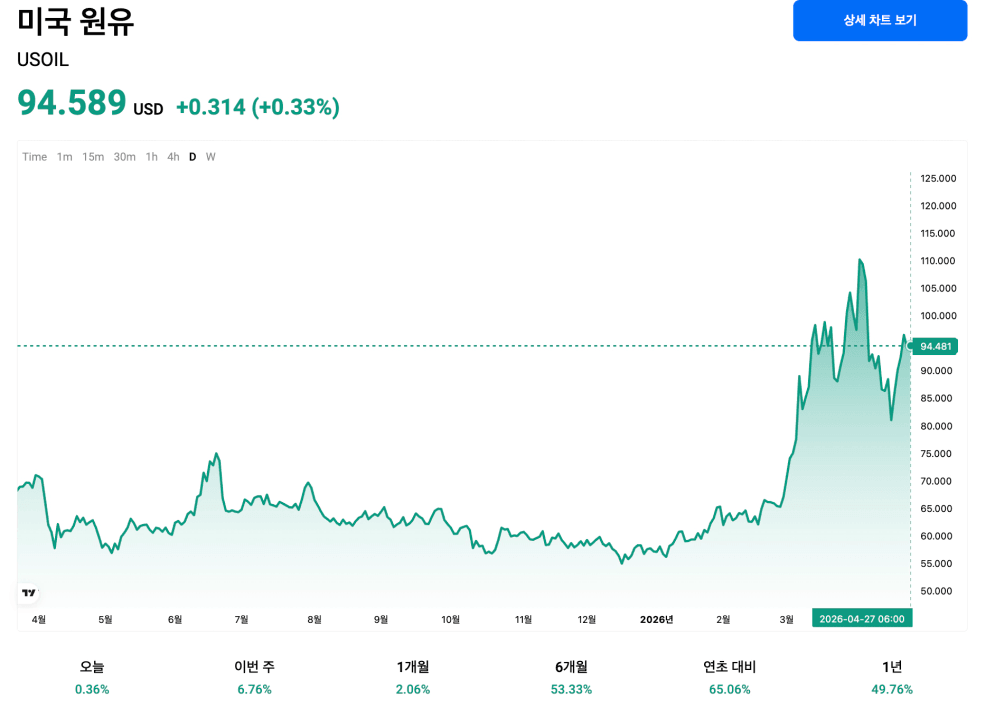Click the 2026년 label on time axis

(656, 620)
